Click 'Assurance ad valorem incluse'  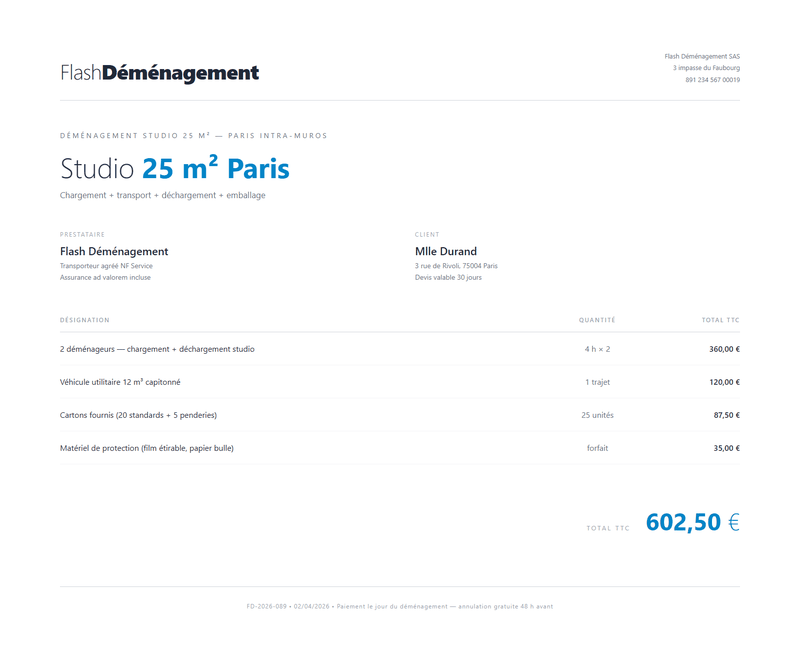click(105, 277)
